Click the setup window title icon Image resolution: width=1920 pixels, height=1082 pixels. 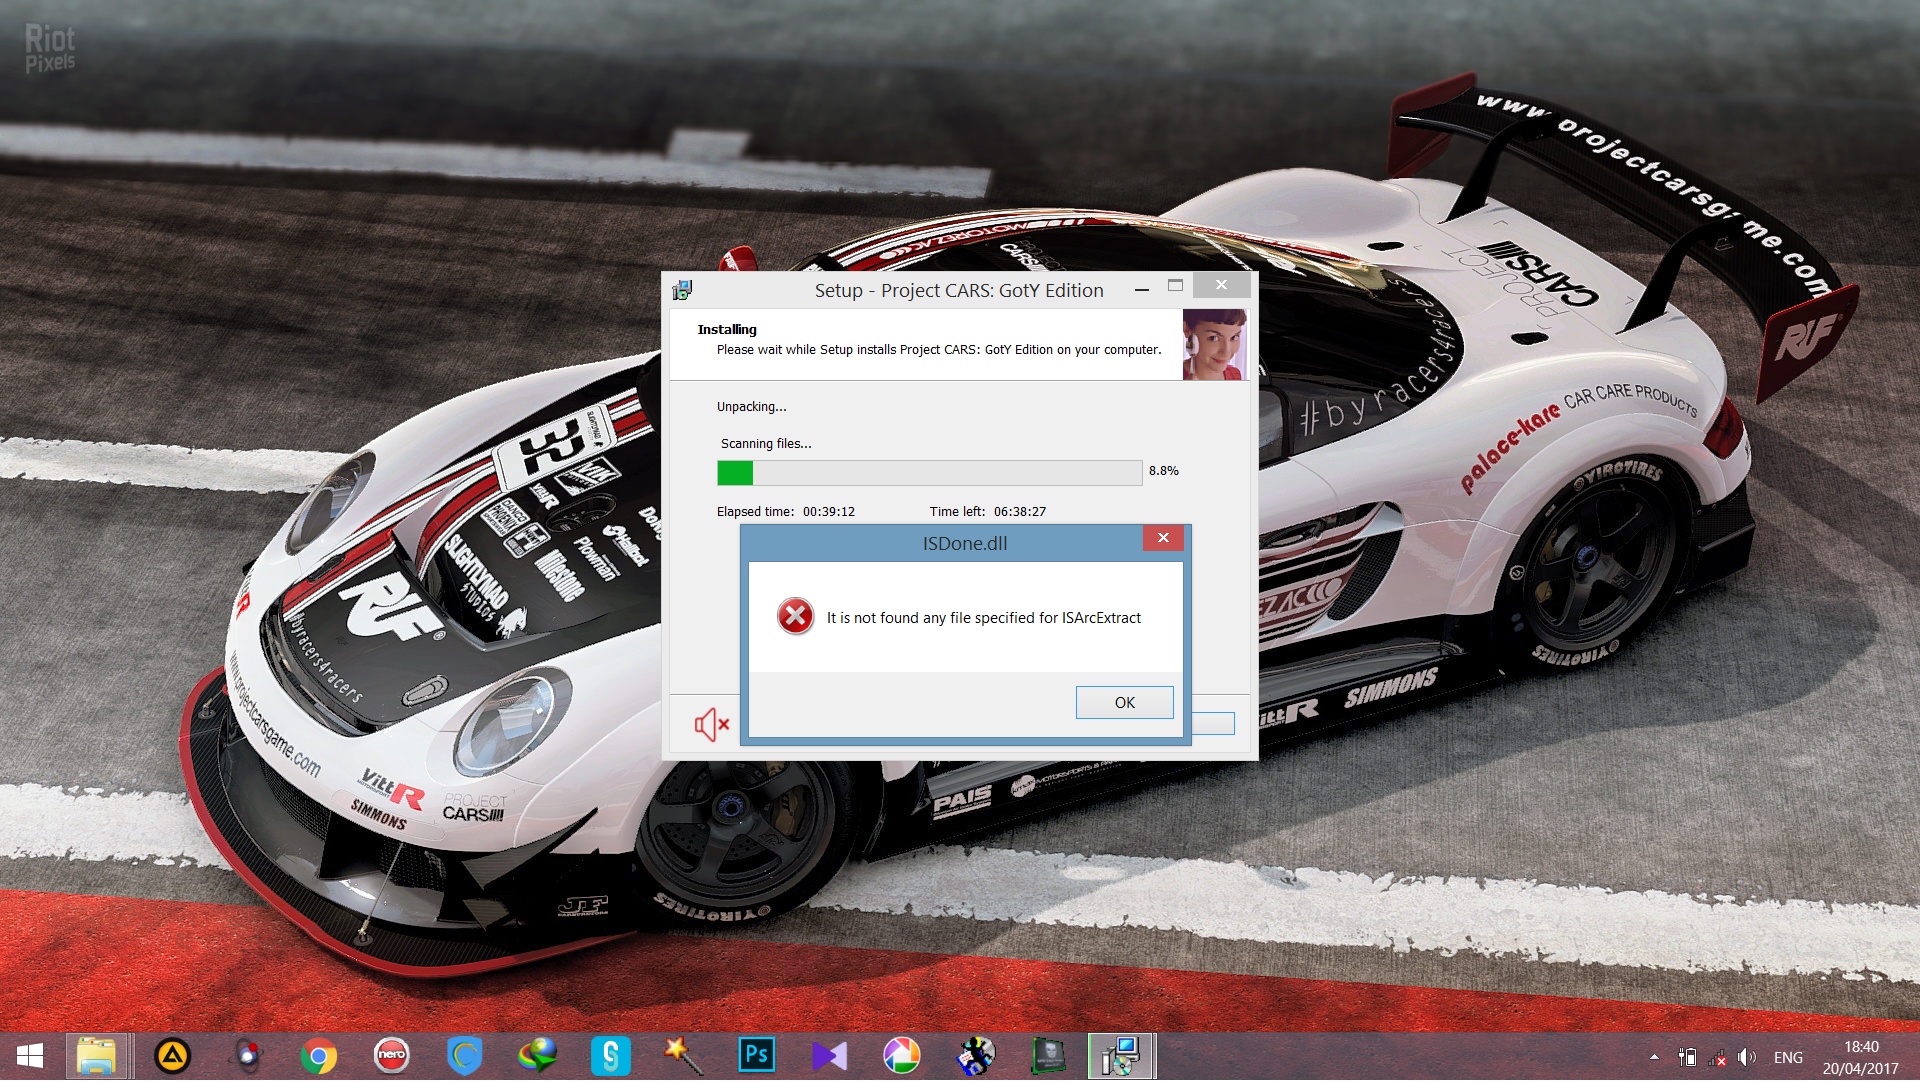point(682,291)
